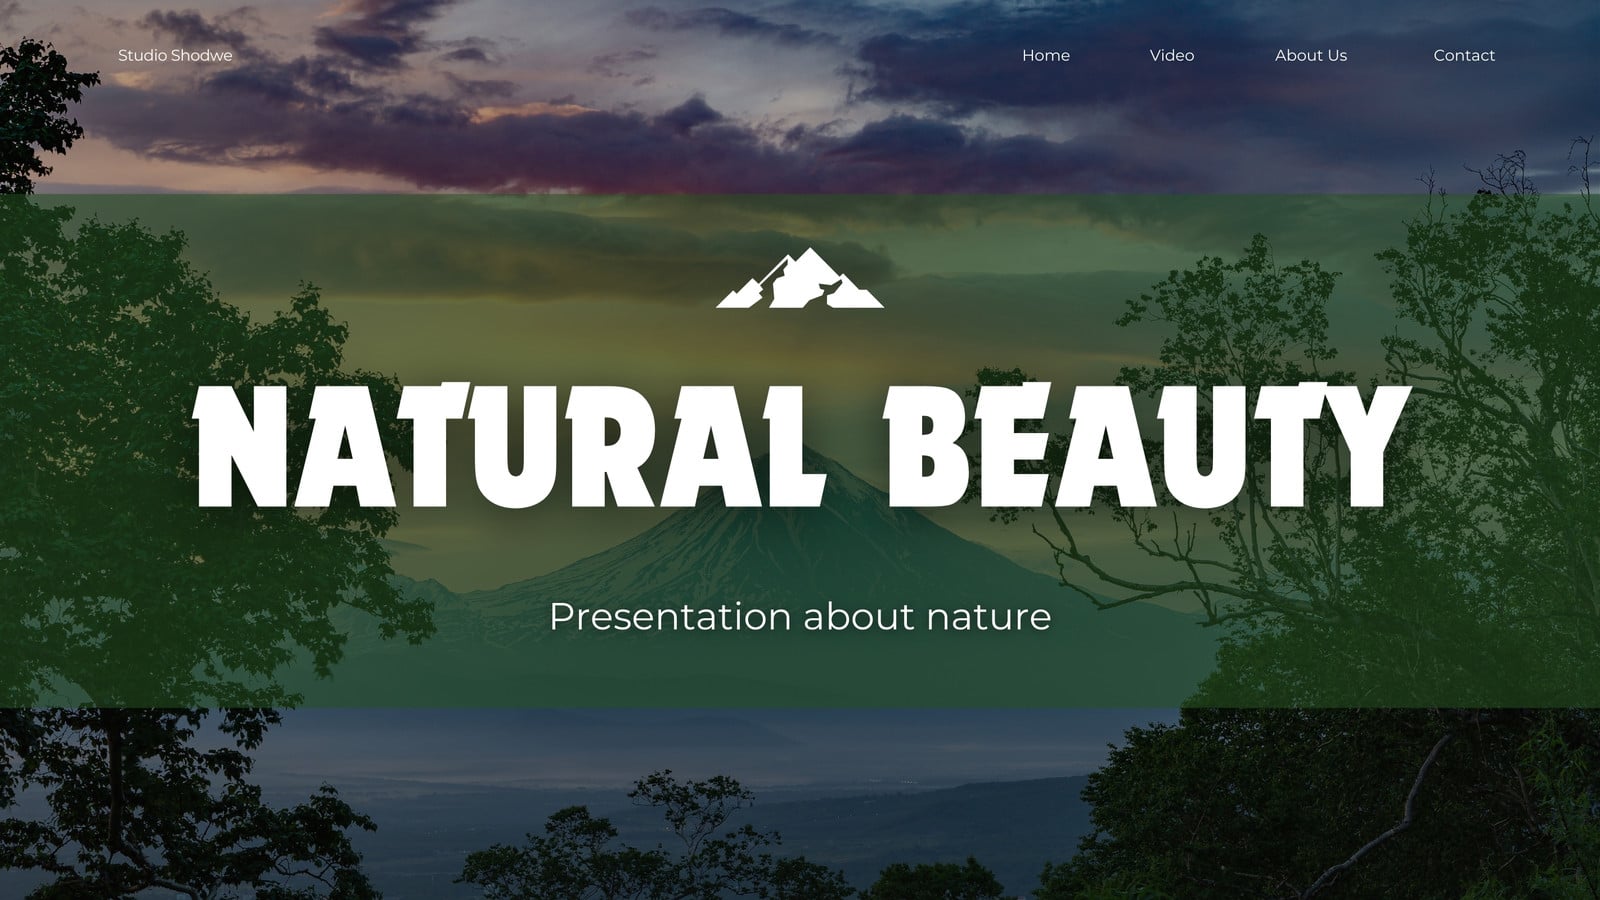Click the 'Presentation about nature' subtitle
The width and height of the screenshot is (1600, 900).
pos(800,616)
